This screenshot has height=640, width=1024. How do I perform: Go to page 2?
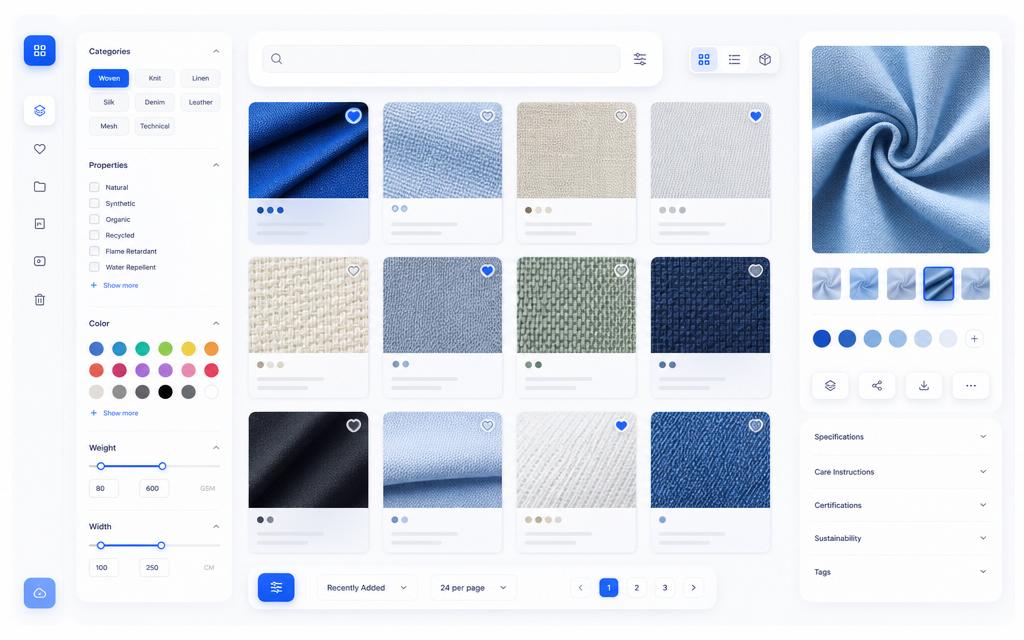(x=637, y=588)
